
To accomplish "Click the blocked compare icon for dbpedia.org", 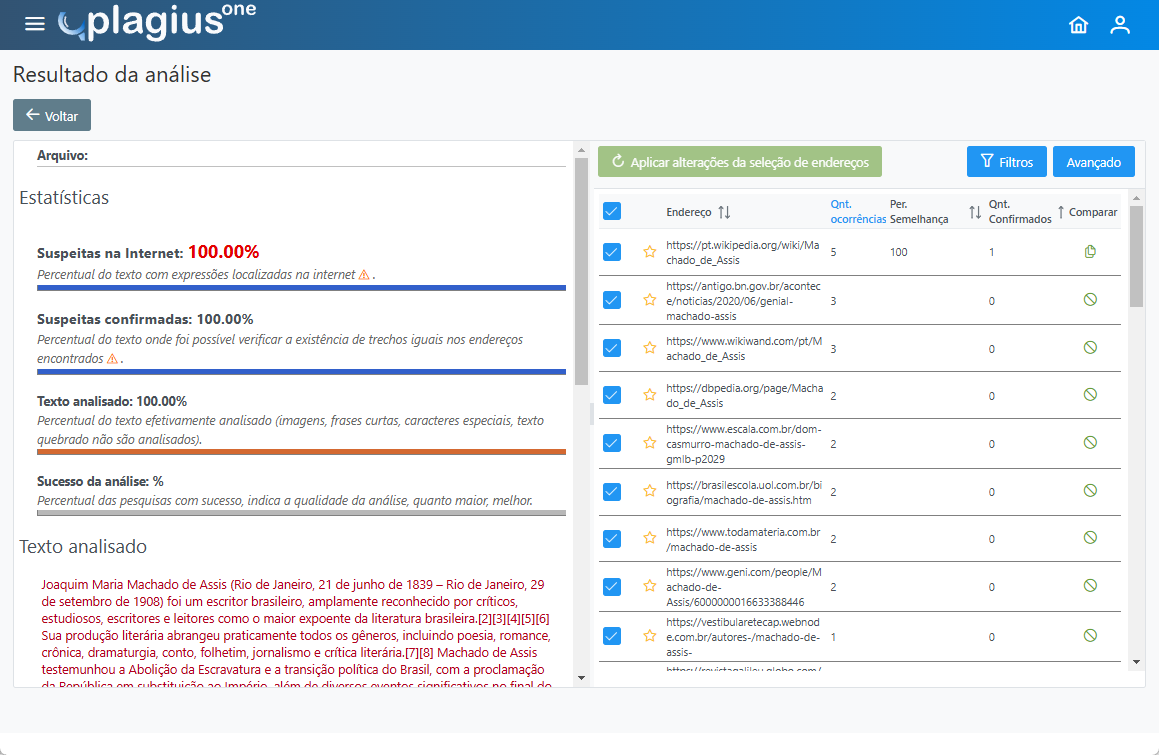I will click(1090, 395).
